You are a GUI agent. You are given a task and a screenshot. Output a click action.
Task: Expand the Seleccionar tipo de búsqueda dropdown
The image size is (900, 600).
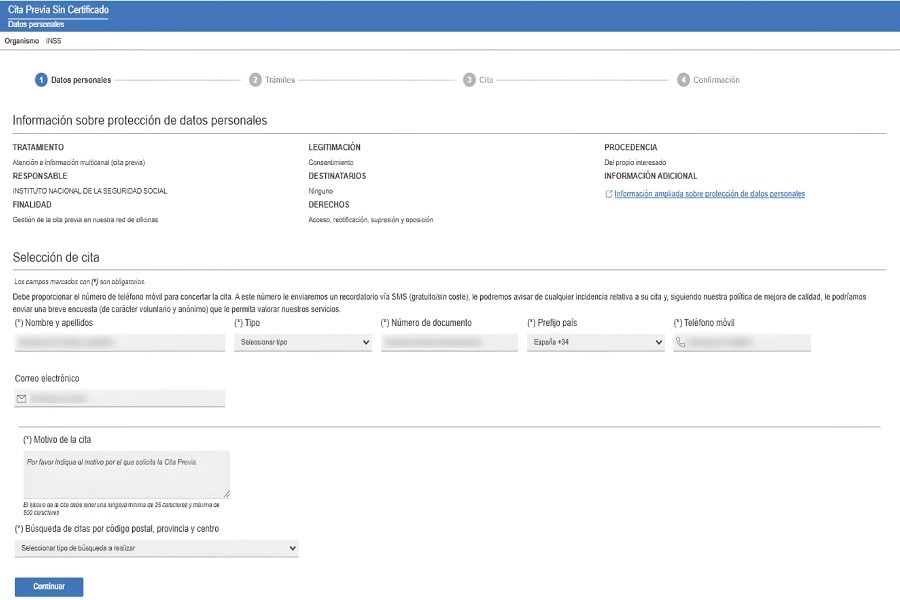coord(157,548)
